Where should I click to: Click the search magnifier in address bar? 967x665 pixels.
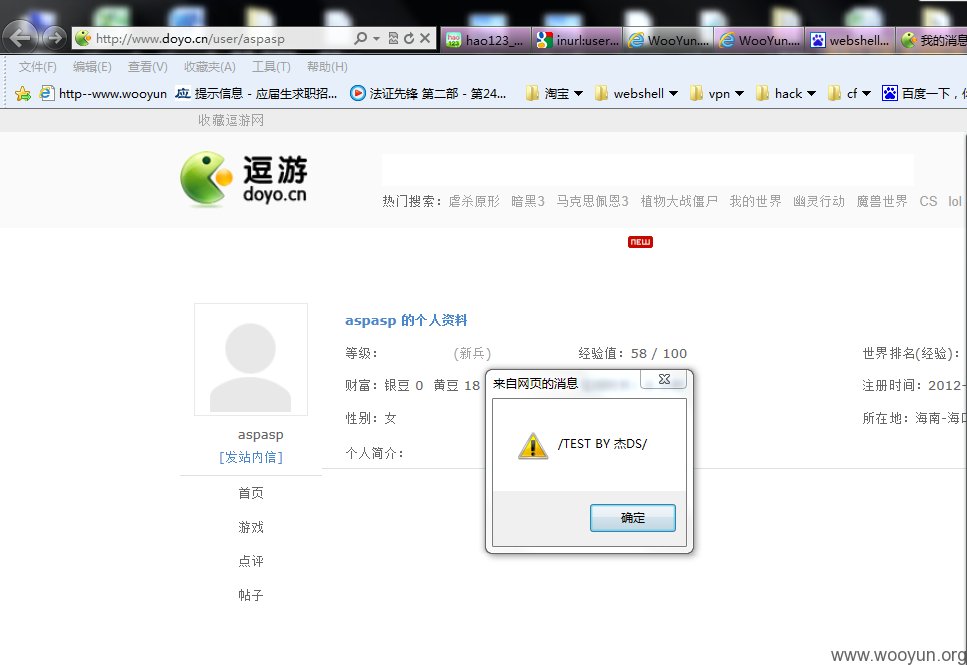click(x=361, y=38)
